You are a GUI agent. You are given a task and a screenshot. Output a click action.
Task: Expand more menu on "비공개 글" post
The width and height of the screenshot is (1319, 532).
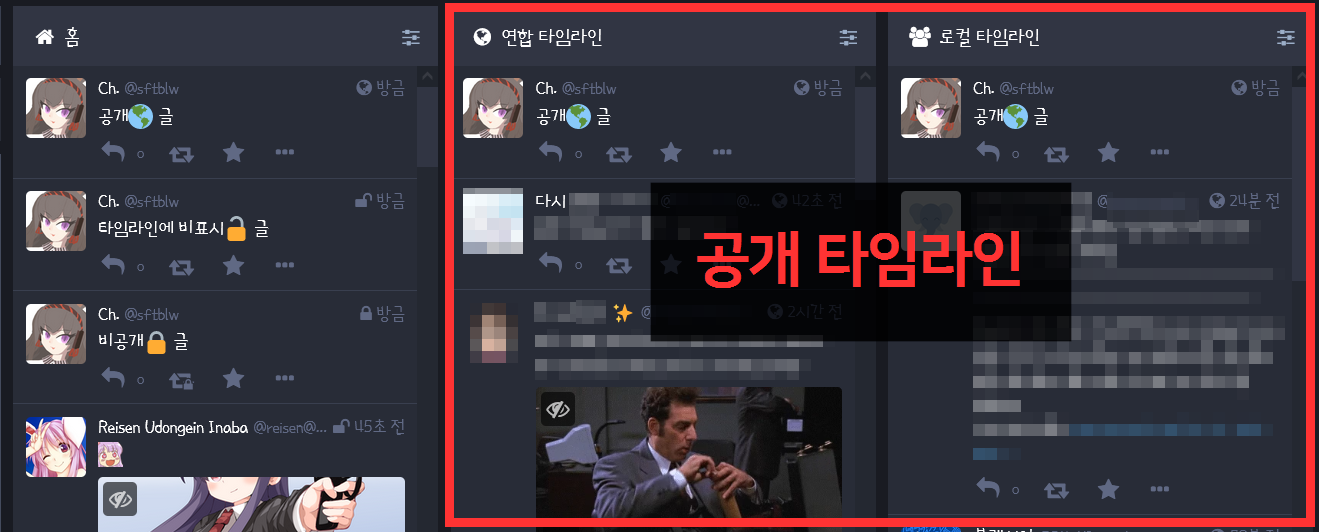(284, 379)
